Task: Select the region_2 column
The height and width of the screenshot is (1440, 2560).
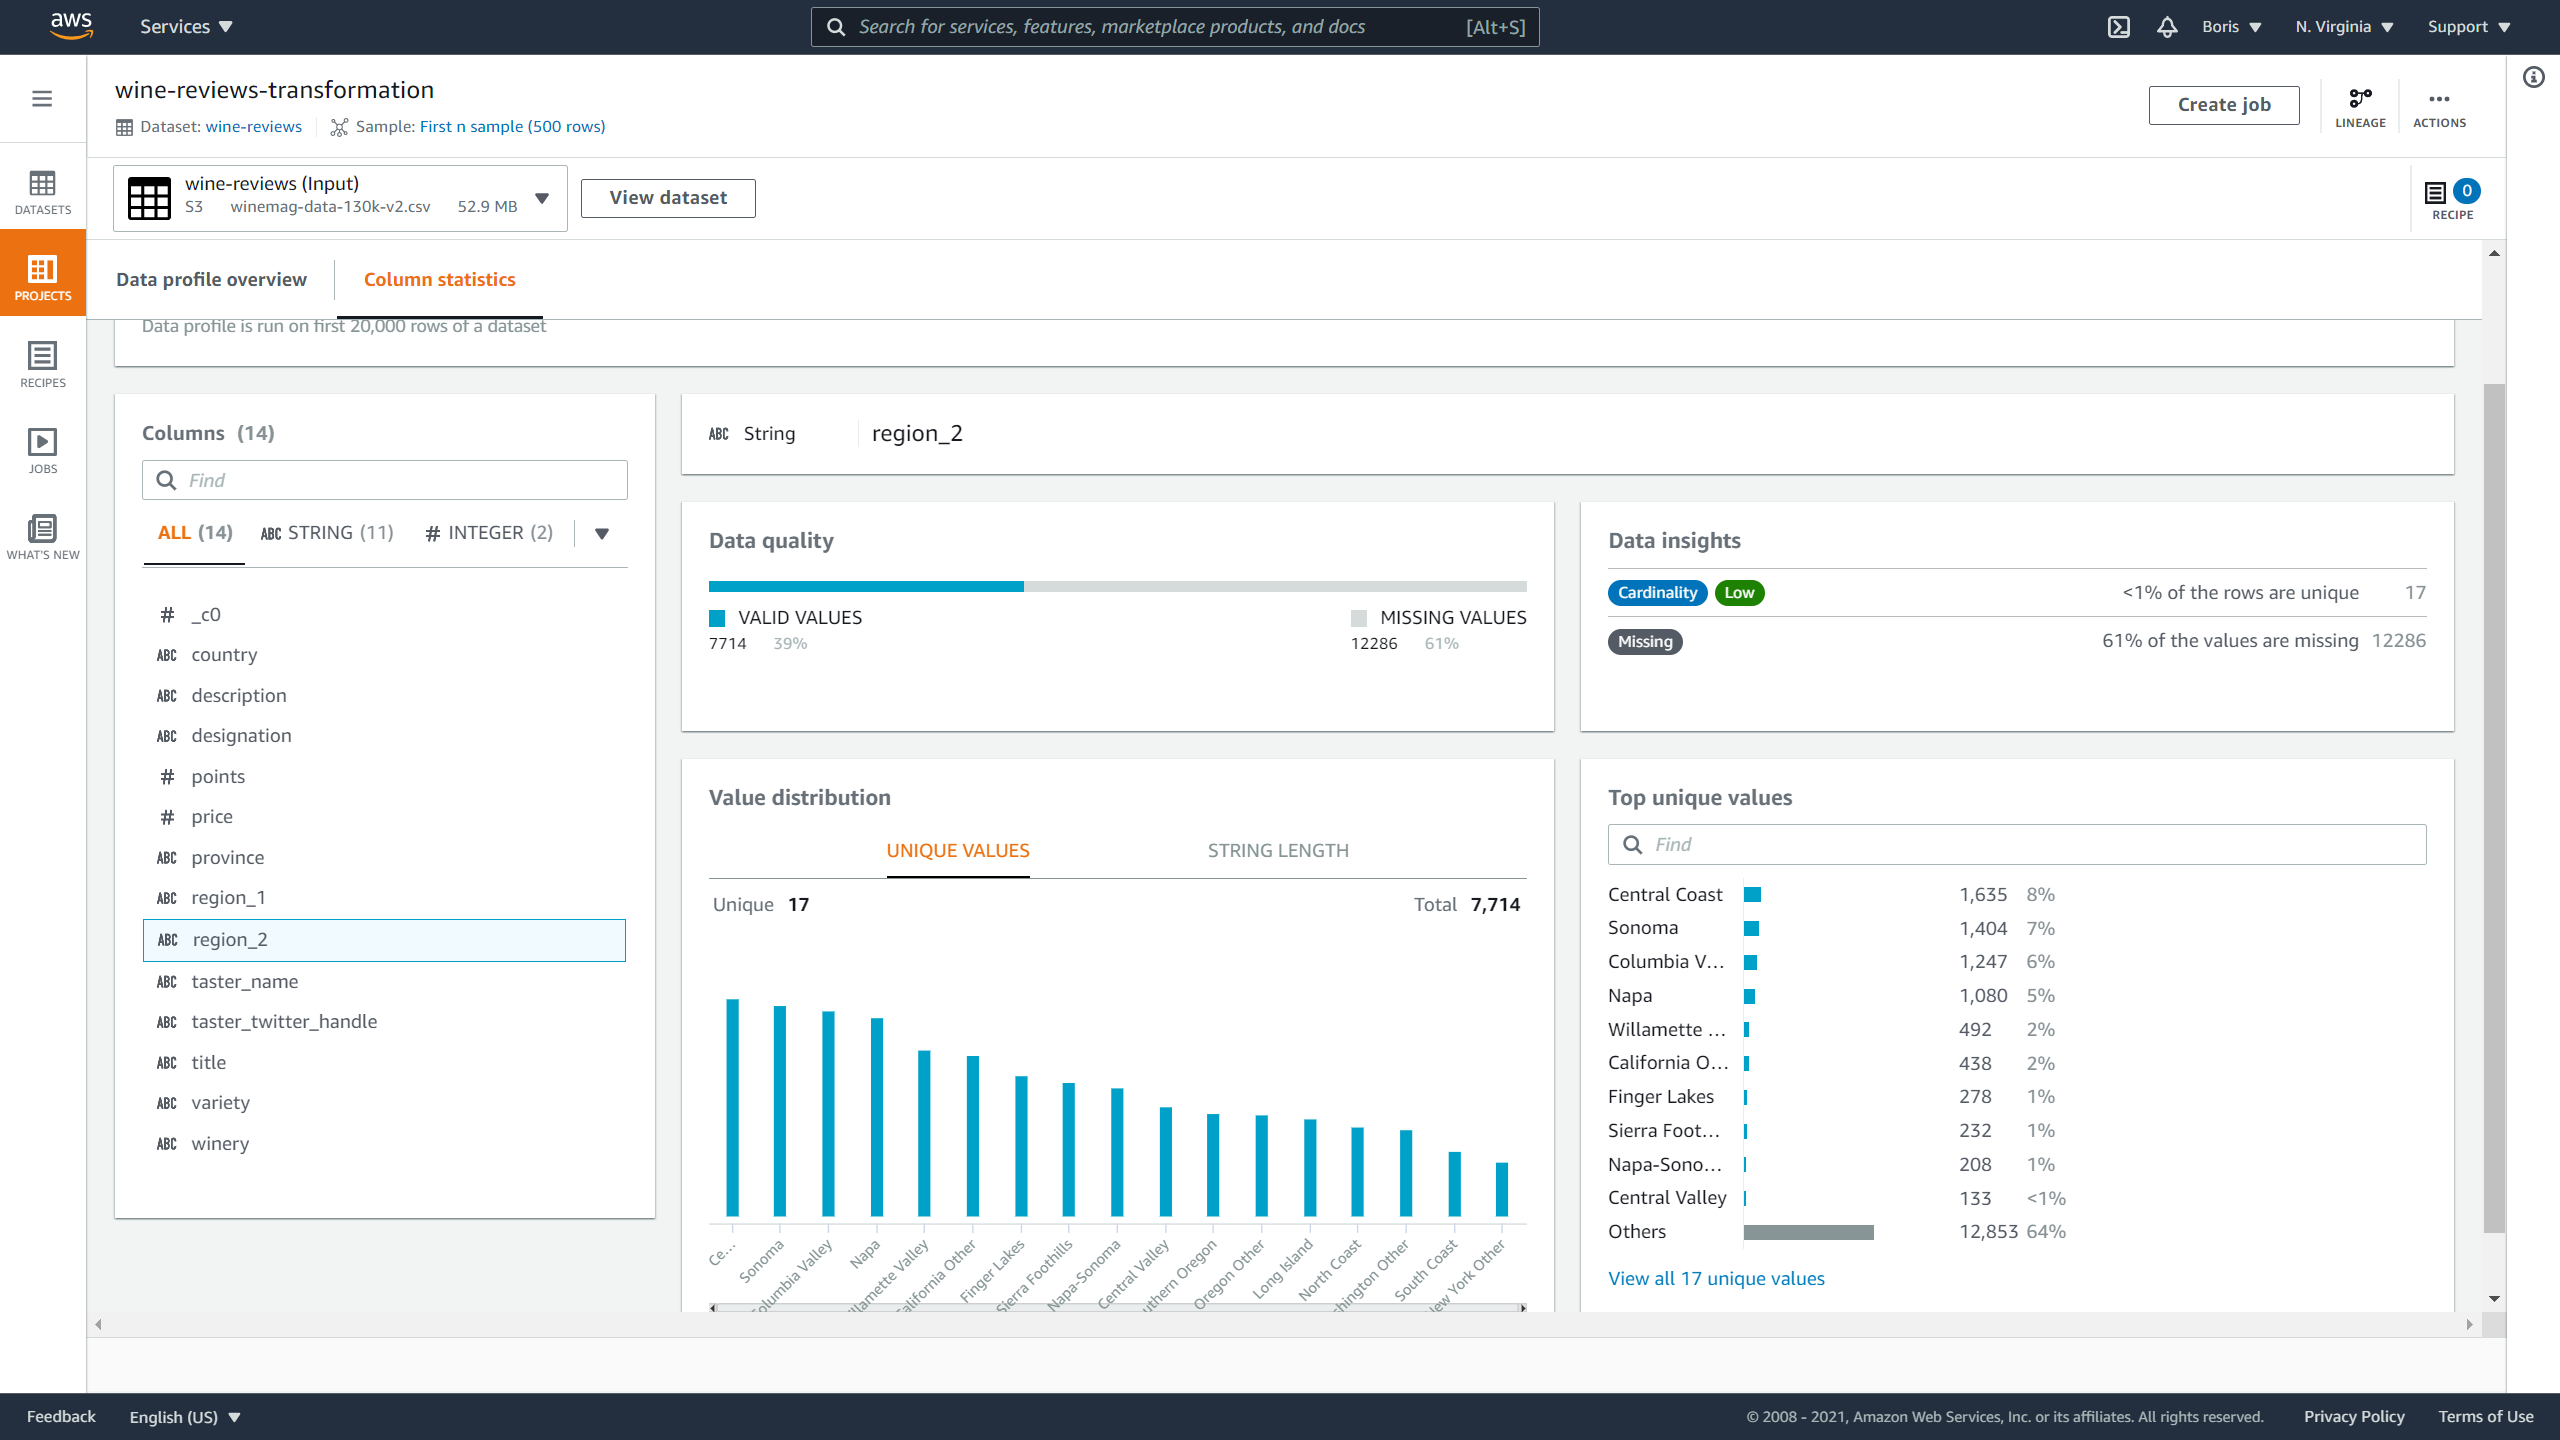Action: click(x=385, y=940)
